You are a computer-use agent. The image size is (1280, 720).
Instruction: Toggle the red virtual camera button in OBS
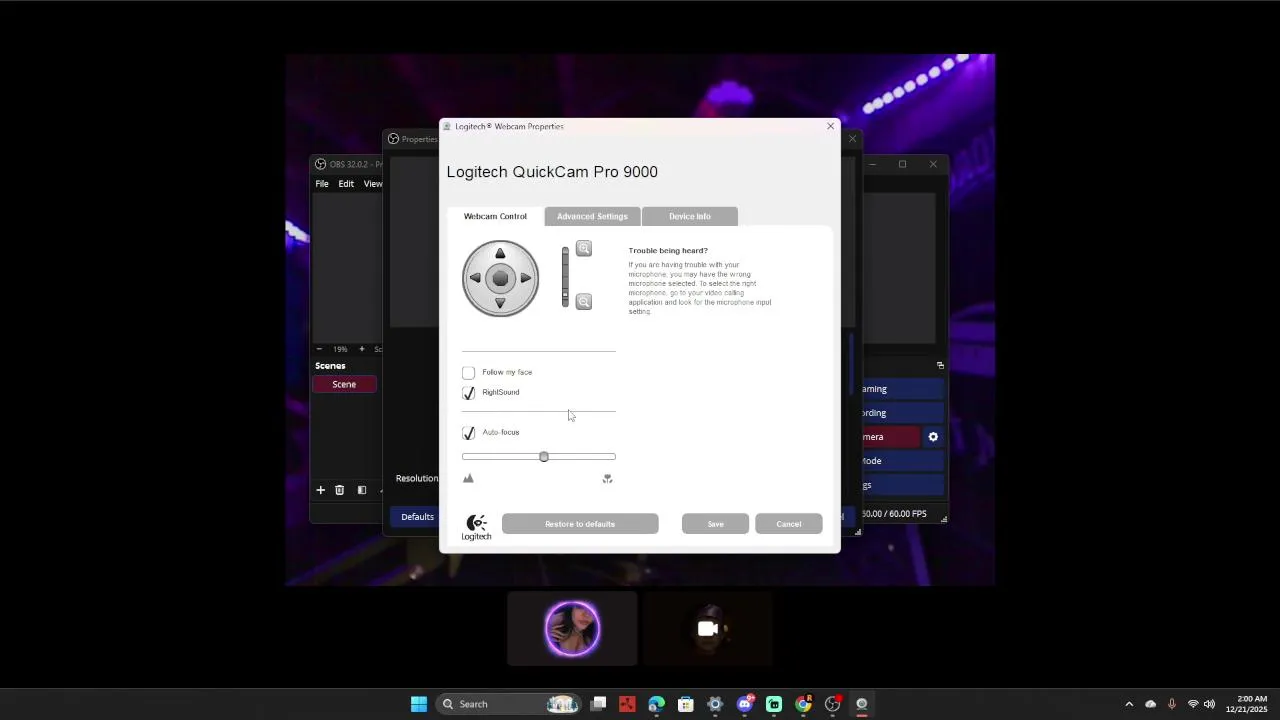[889, 437]
